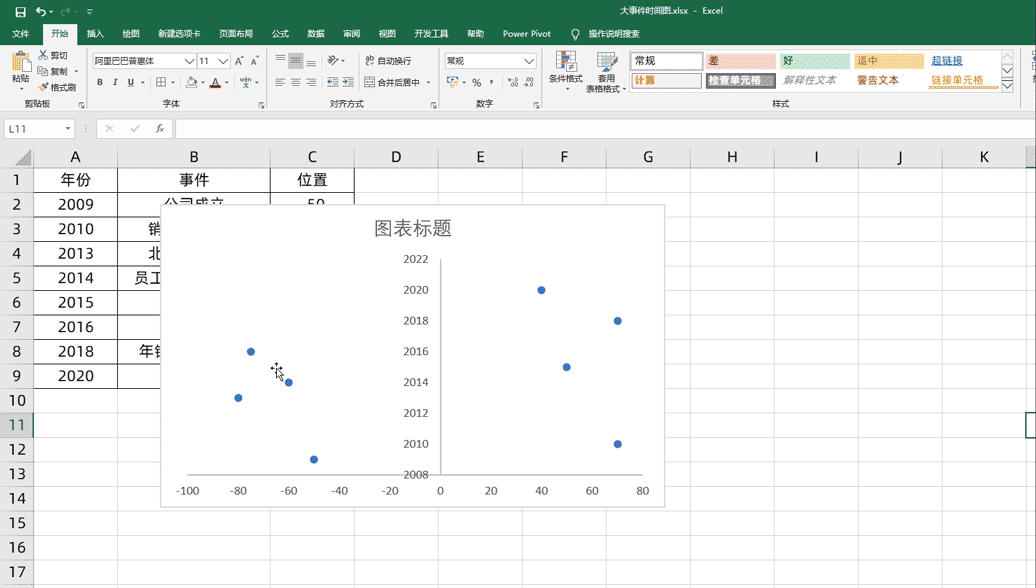Select the 常规 cell style
This screenshot has height=588, width=1036.
(x=666, y=61)
